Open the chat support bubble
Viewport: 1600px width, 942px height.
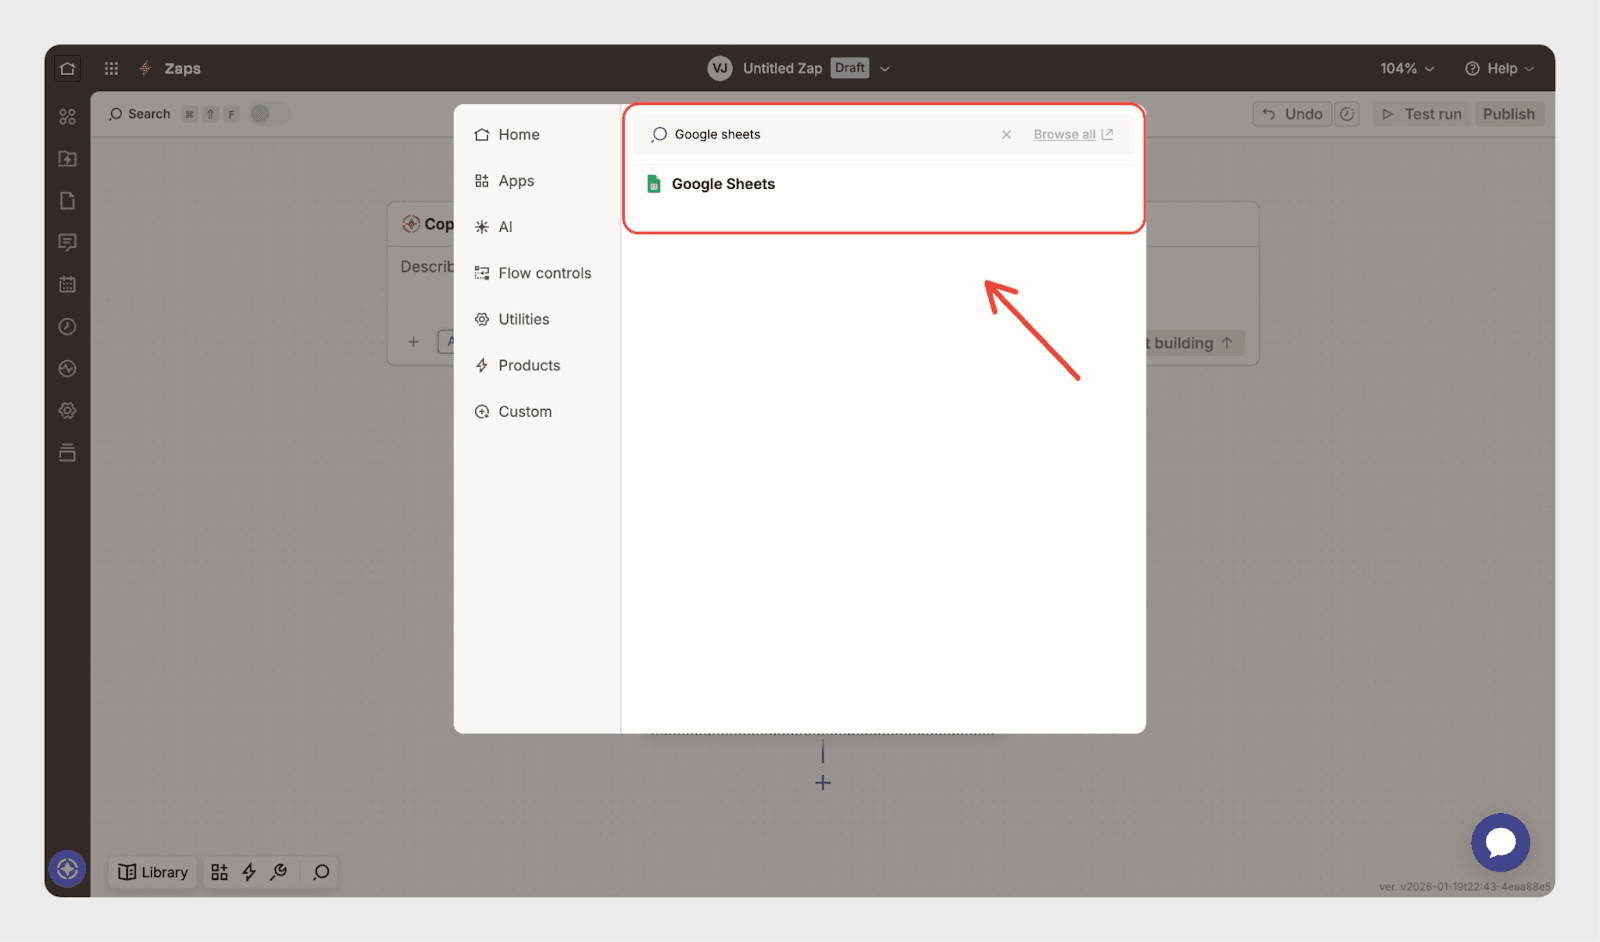[x=1500, y=842]
